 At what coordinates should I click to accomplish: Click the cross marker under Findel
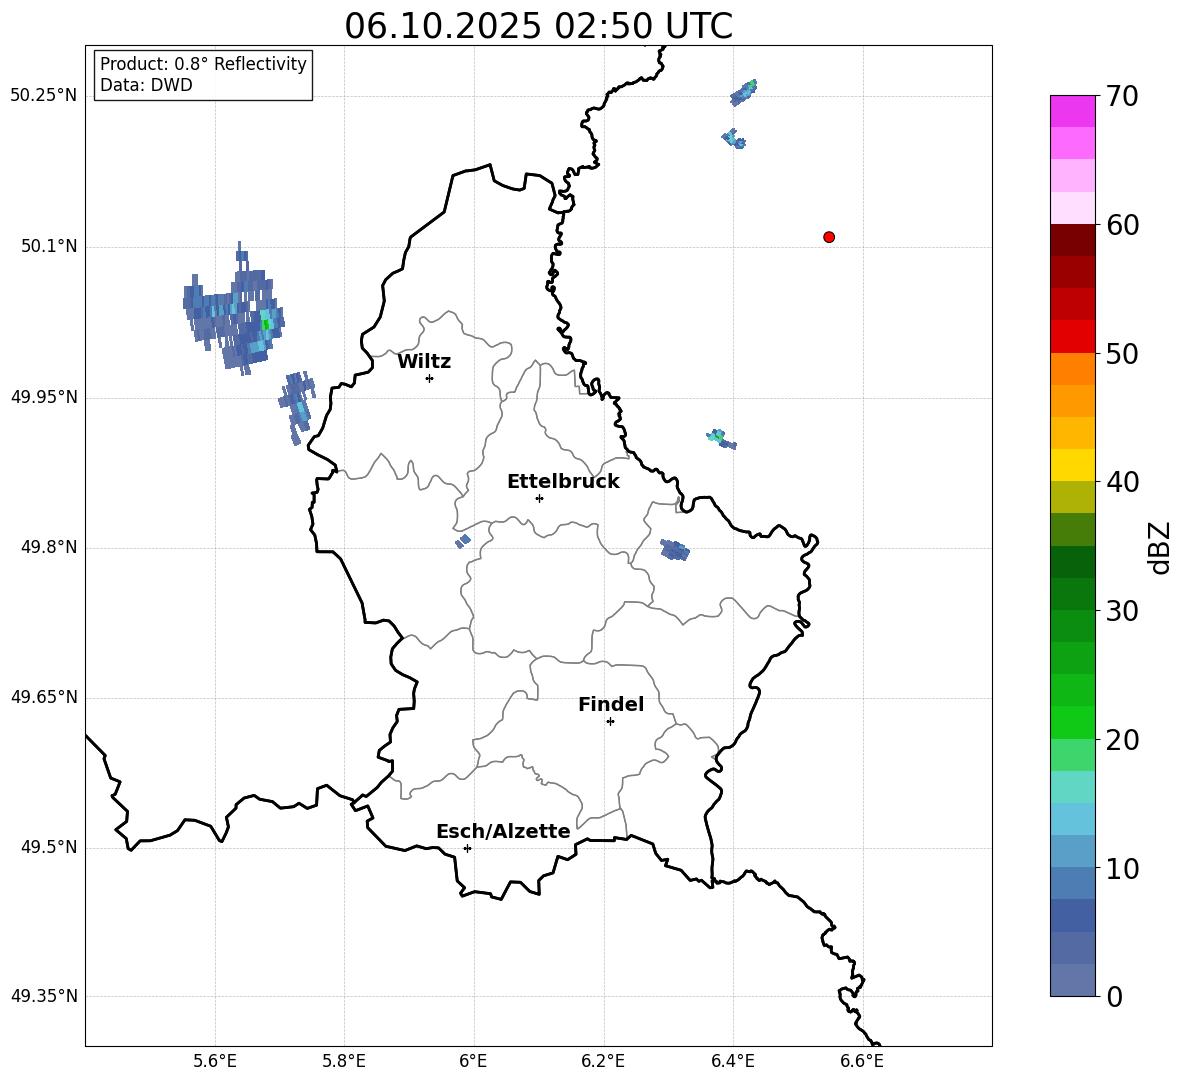pos(610,722)
